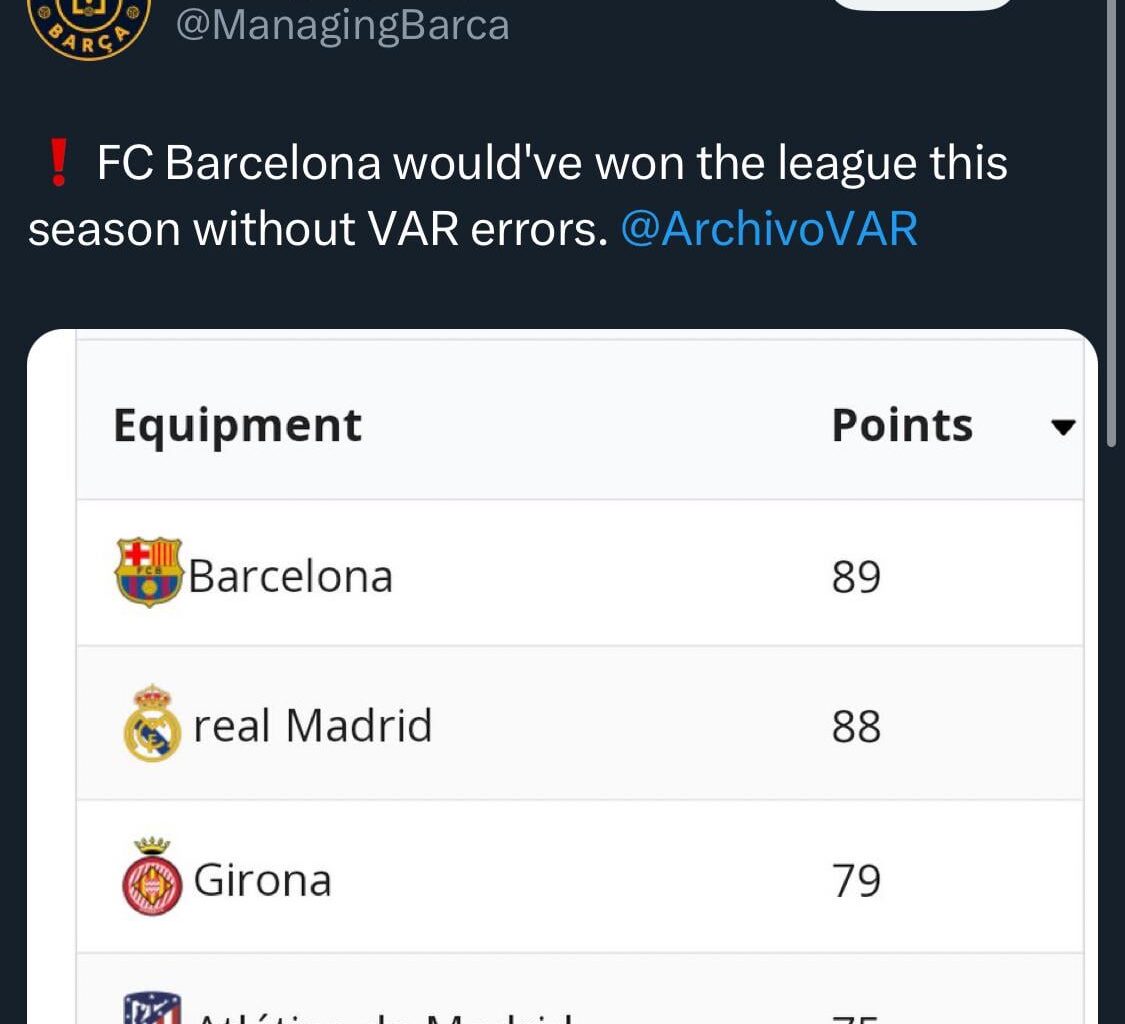1125x1024 pixels.
Task: Select the Girona team name
Action: pyautogui.click(x=262, y=880)
